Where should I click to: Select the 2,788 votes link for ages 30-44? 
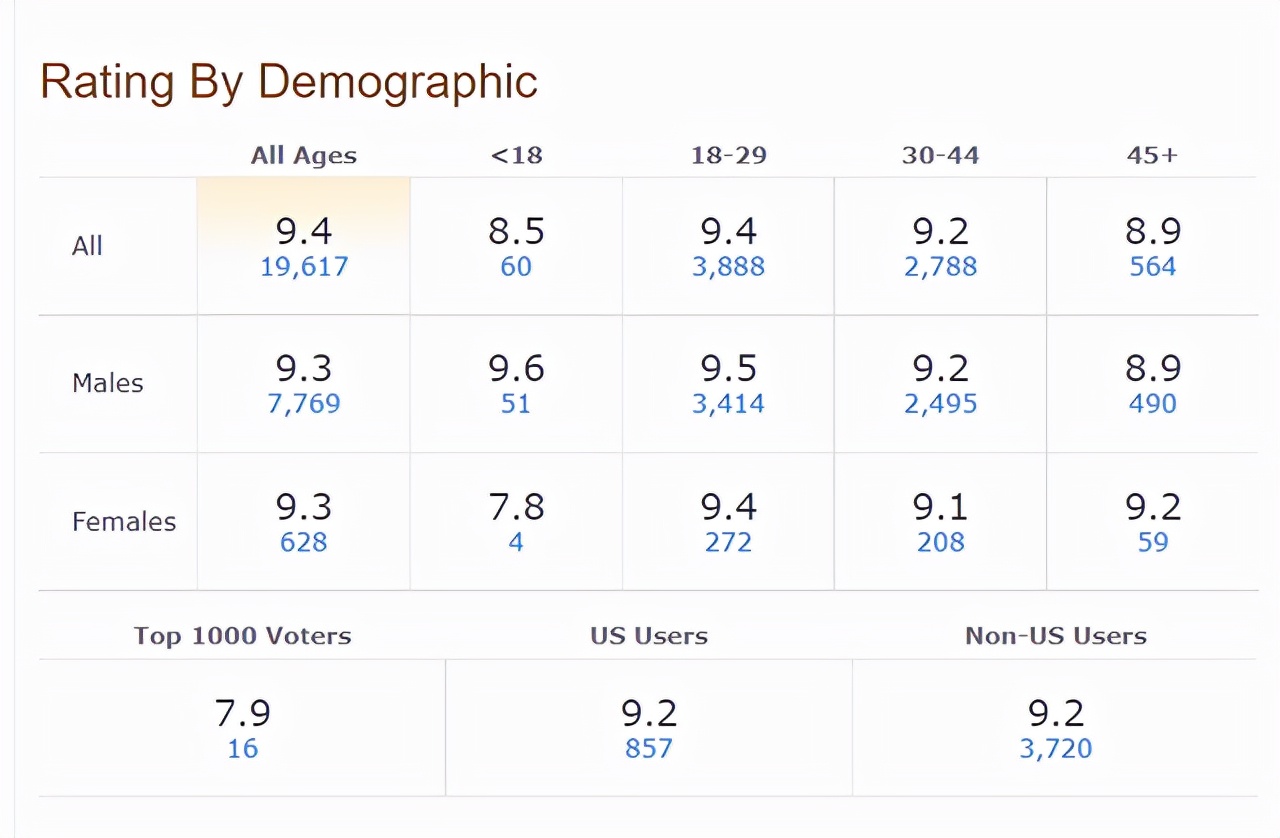point(940,267)
